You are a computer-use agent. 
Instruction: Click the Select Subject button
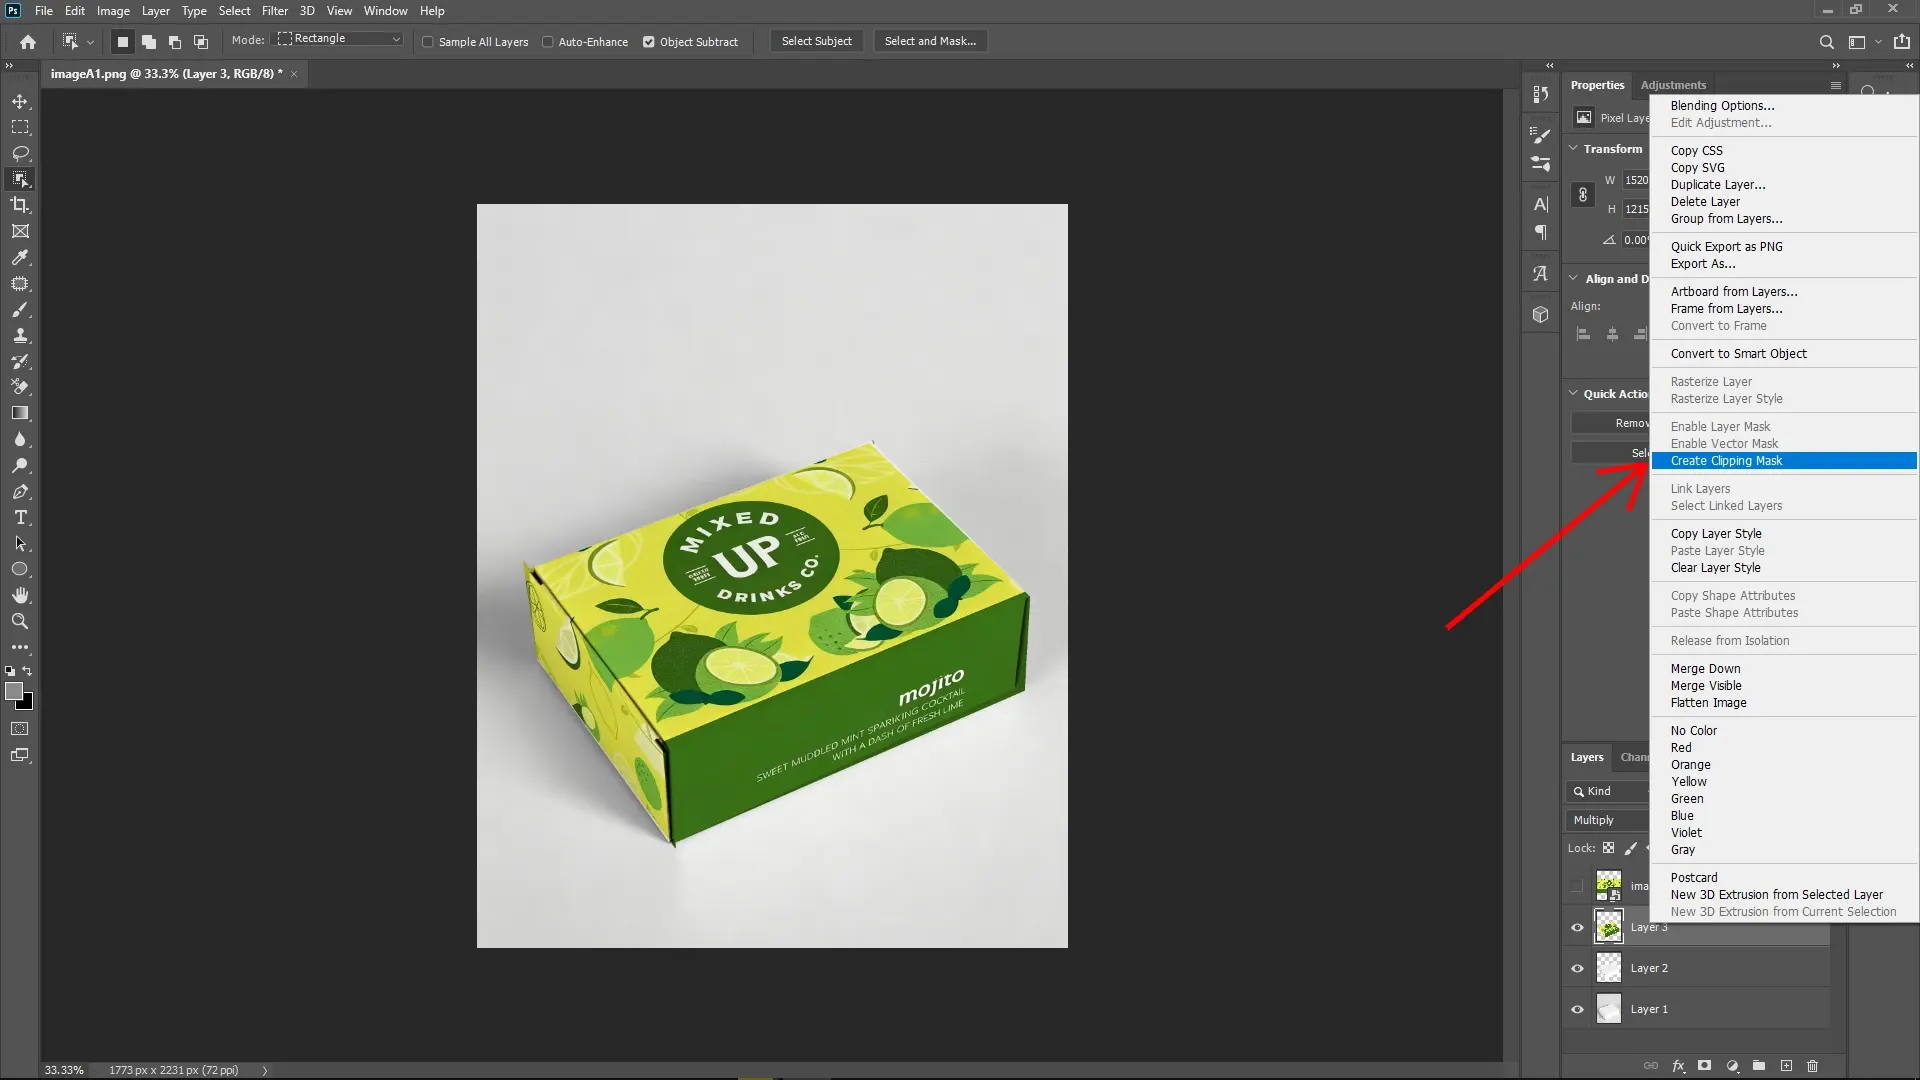click(816, 41)
